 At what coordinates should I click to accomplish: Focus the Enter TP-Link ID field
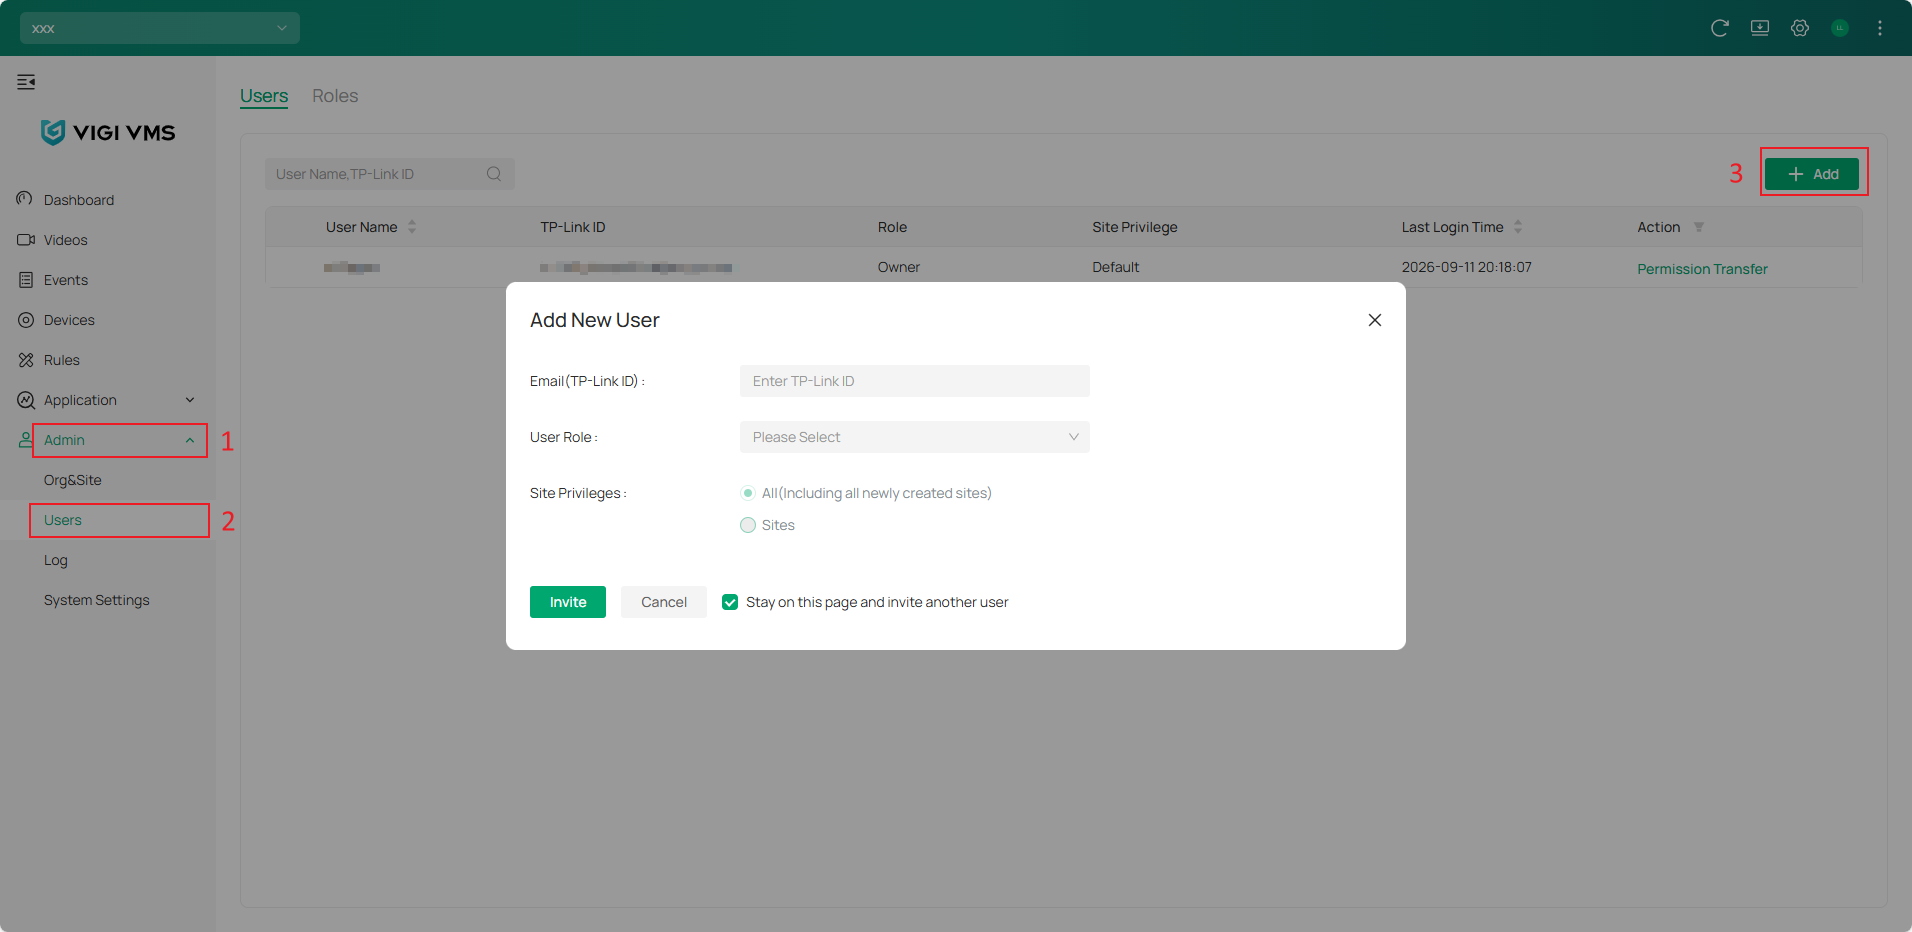point(915,381)
